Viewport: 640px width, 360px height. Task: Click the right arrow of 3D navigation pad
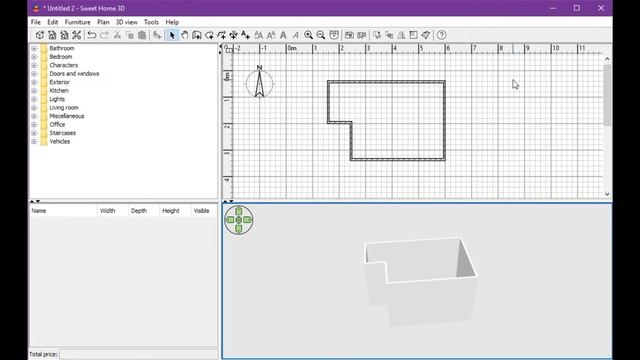point(248,220)
